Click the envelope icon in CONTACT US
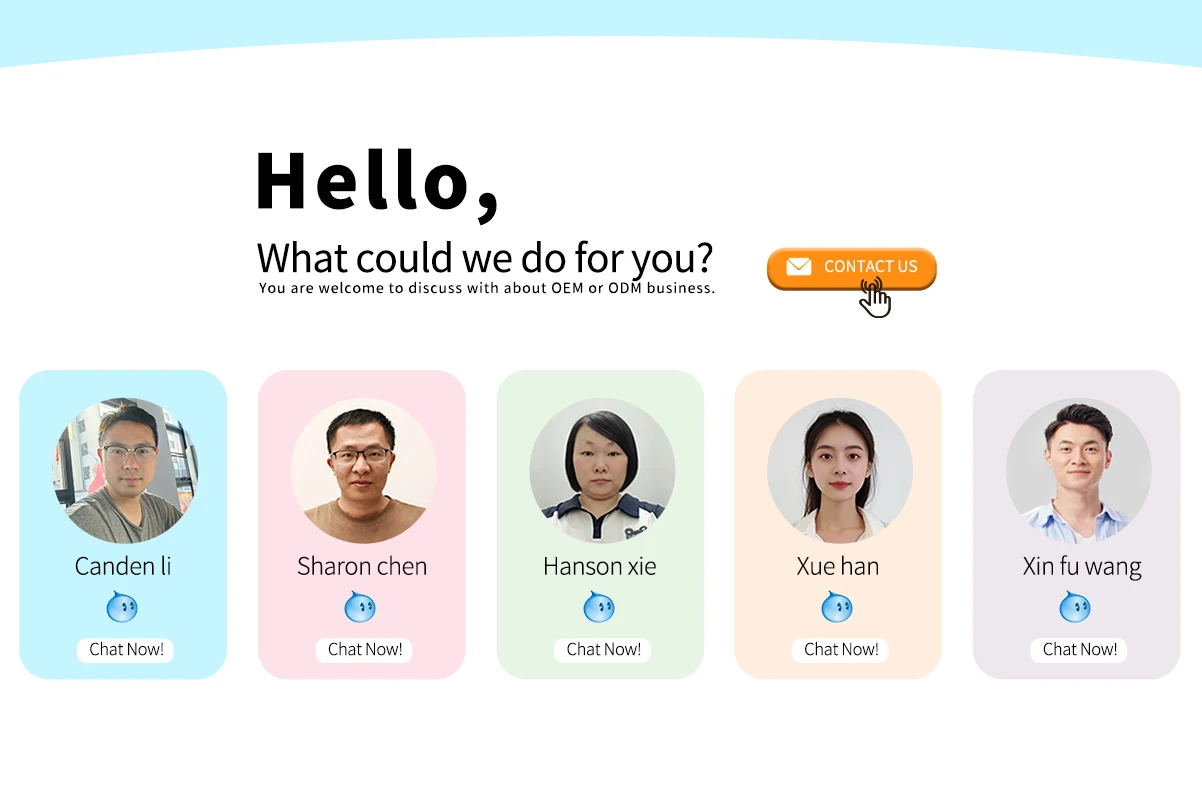1202x800 pixels. (x=798, y=266)
